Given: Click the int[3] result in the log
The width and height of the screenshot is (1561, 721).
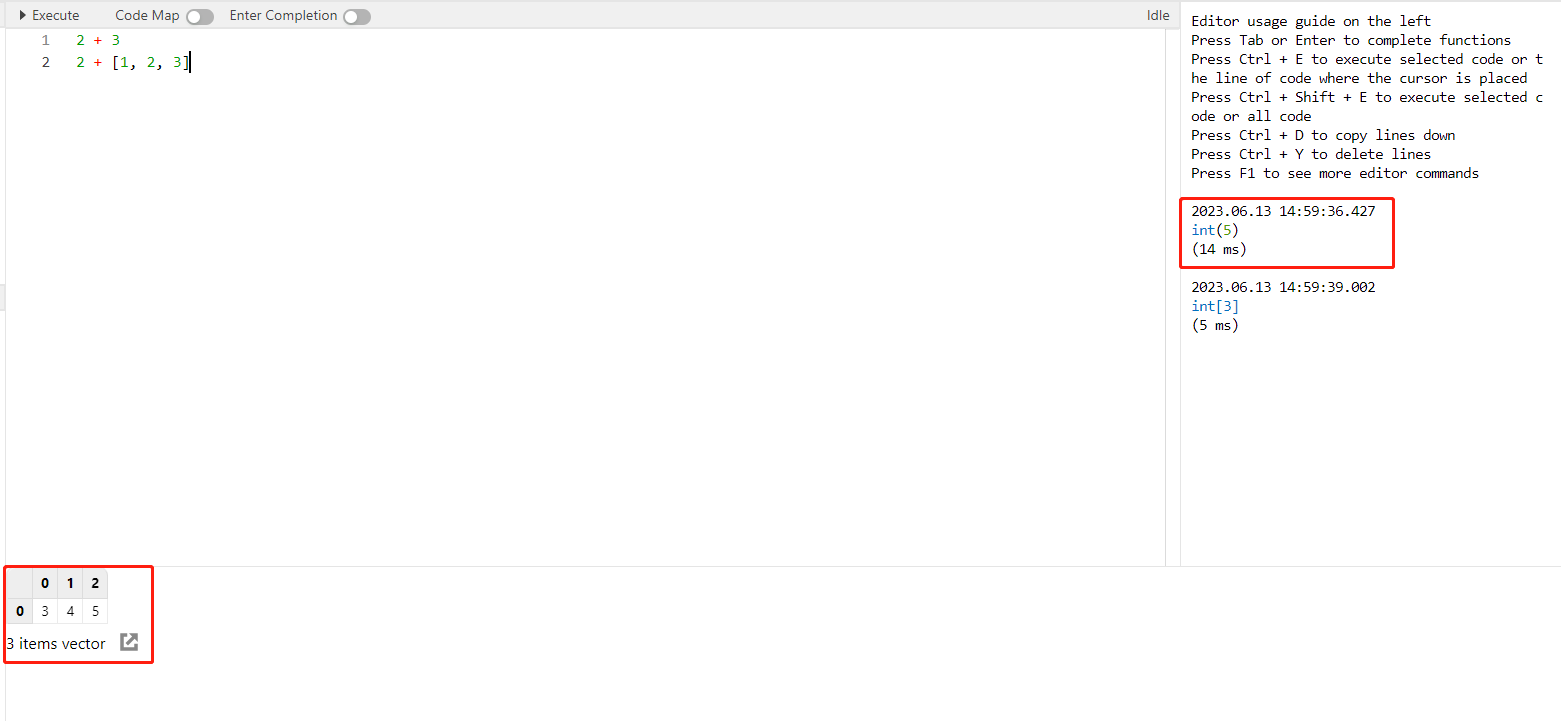Looking at the screenshot, I should (x=1214, y=306).
